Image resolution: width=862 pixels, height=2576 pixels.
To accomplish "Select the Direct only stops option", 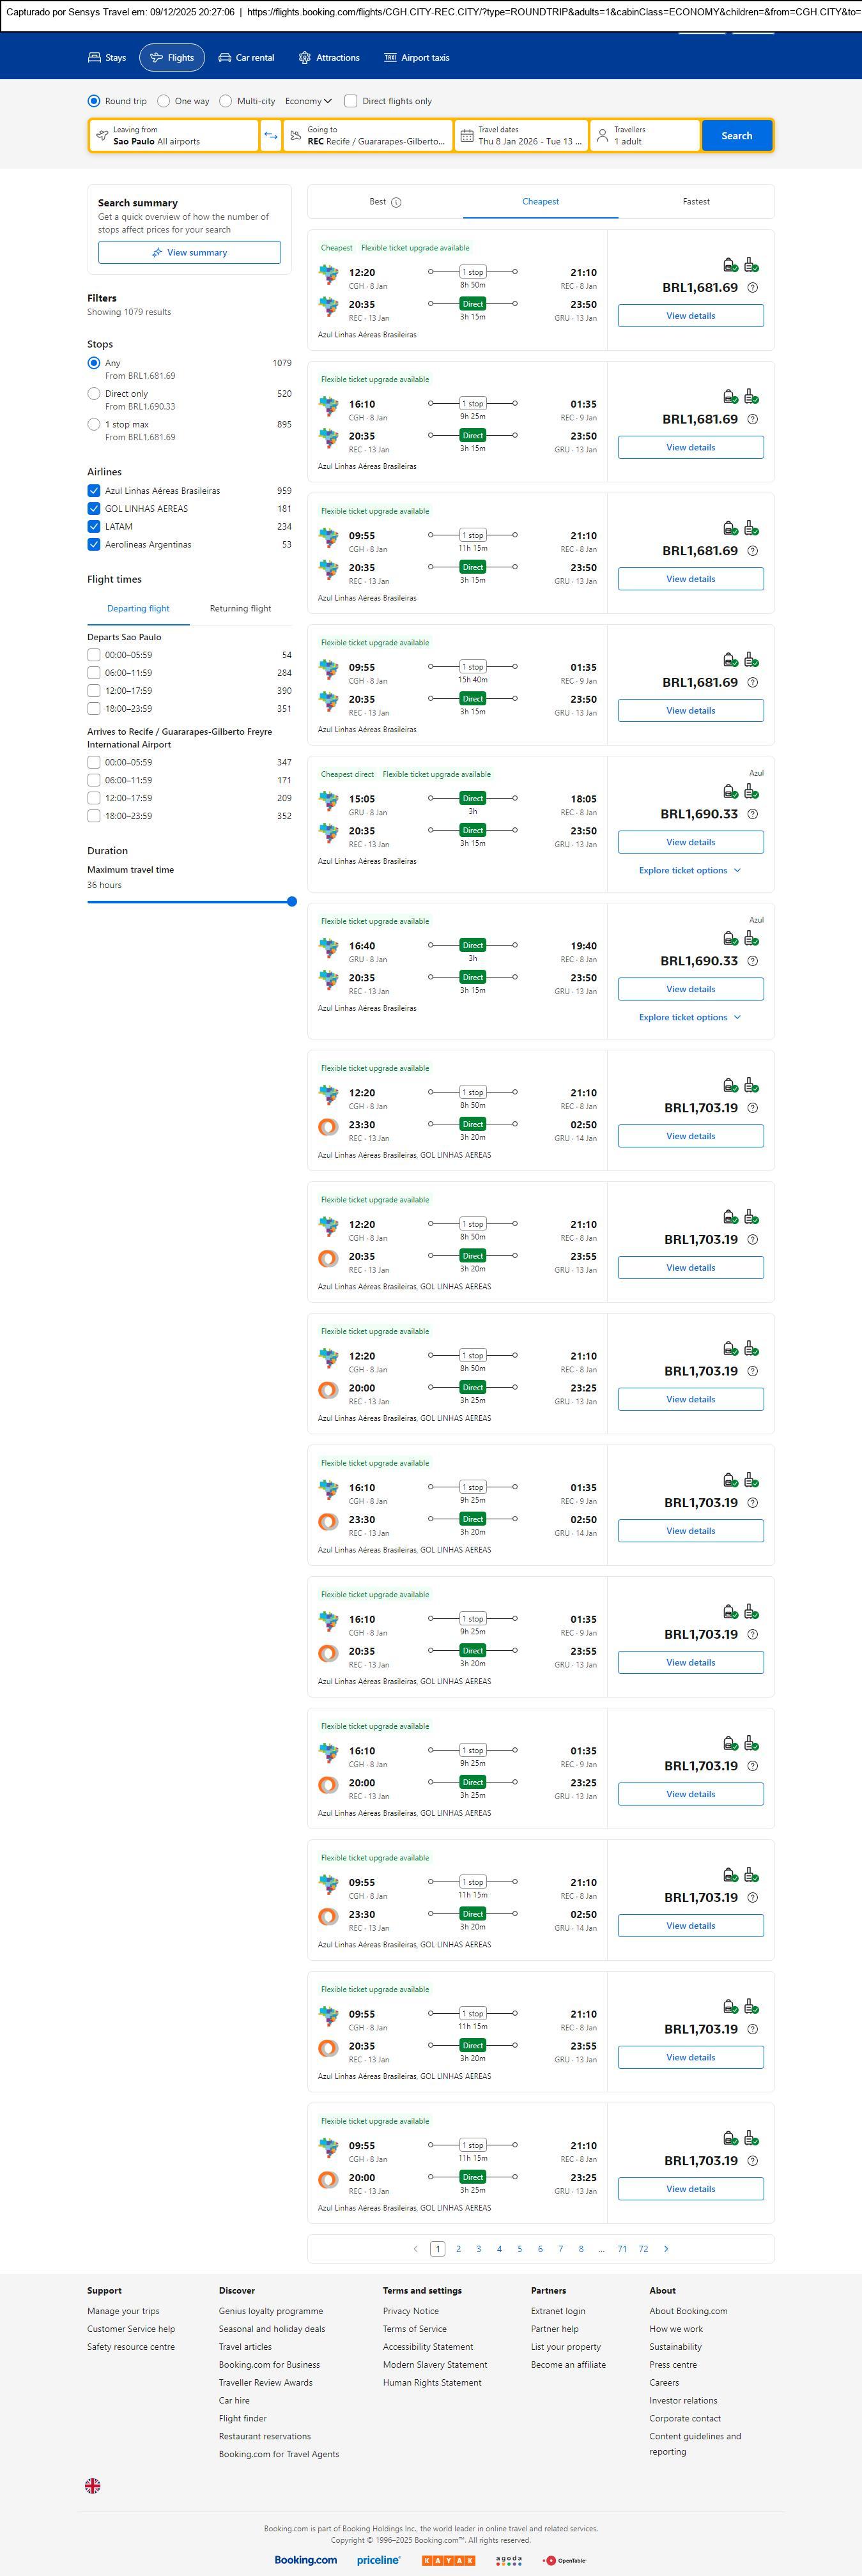I will click(94, 394).
